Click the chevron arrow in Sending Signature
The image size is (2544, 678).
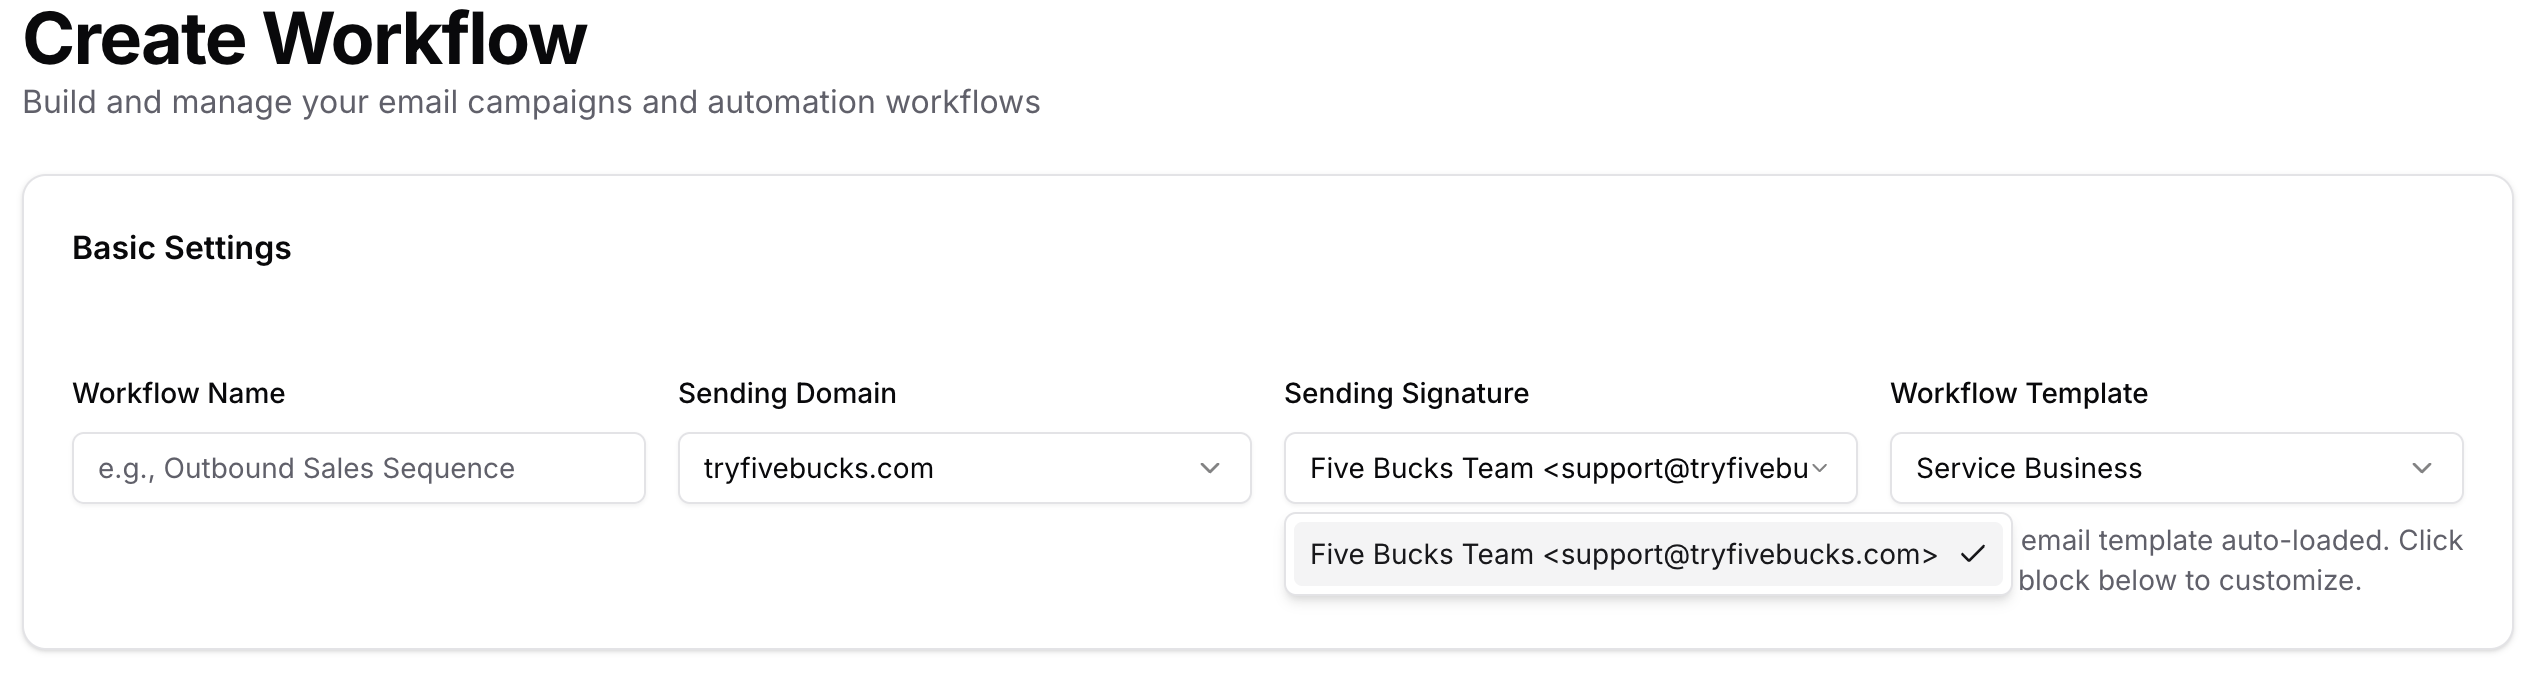1820,468
